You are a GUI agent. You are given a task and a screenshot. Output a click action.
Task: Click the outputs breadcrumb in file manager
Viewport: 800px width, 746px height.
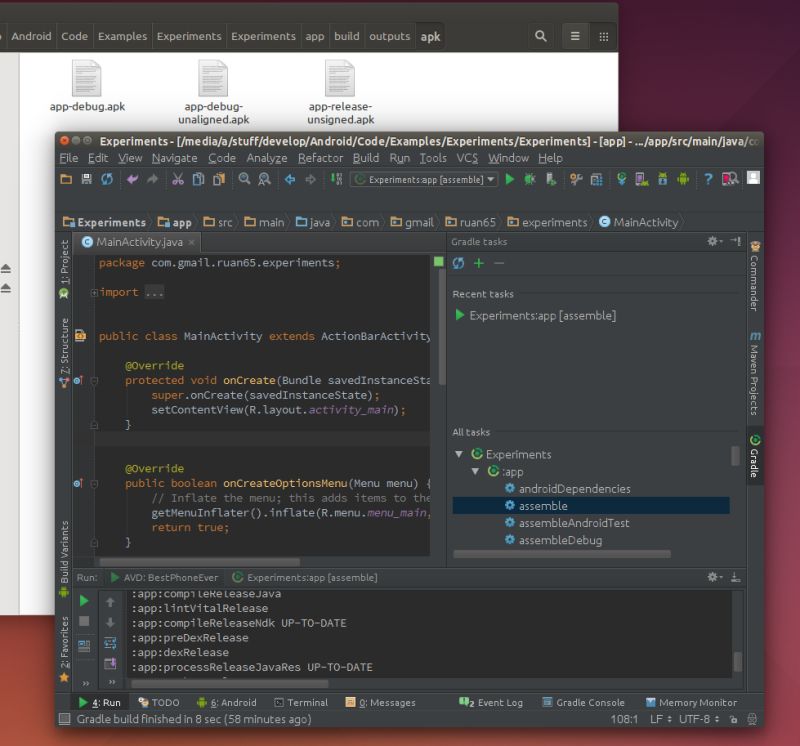coord(389,36)
